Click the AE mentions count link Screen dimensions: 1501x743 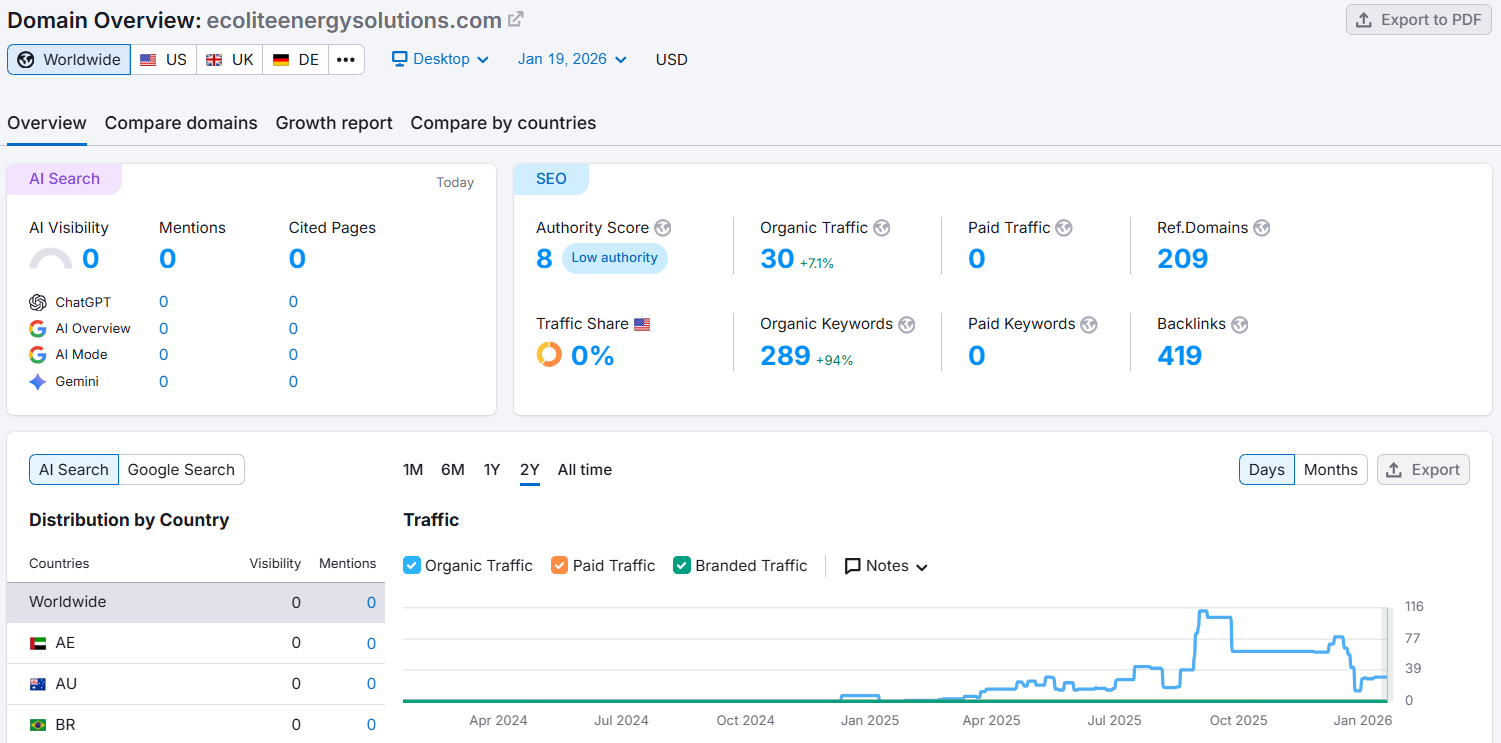(370, 643)
